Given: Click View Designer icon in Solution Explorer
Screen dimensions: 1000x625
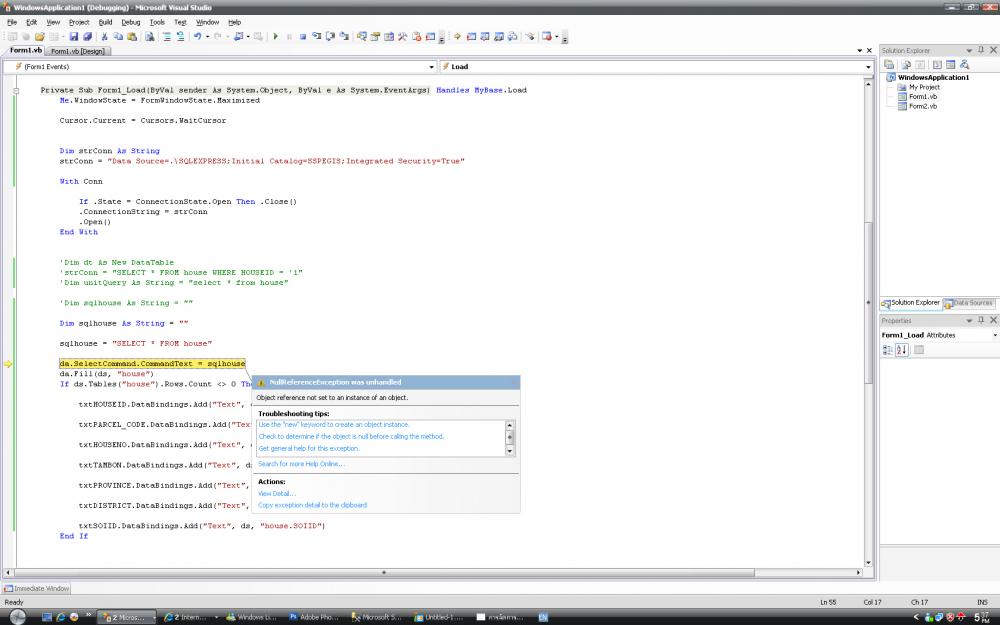Looking at the screenshot, I should [950, 64].
